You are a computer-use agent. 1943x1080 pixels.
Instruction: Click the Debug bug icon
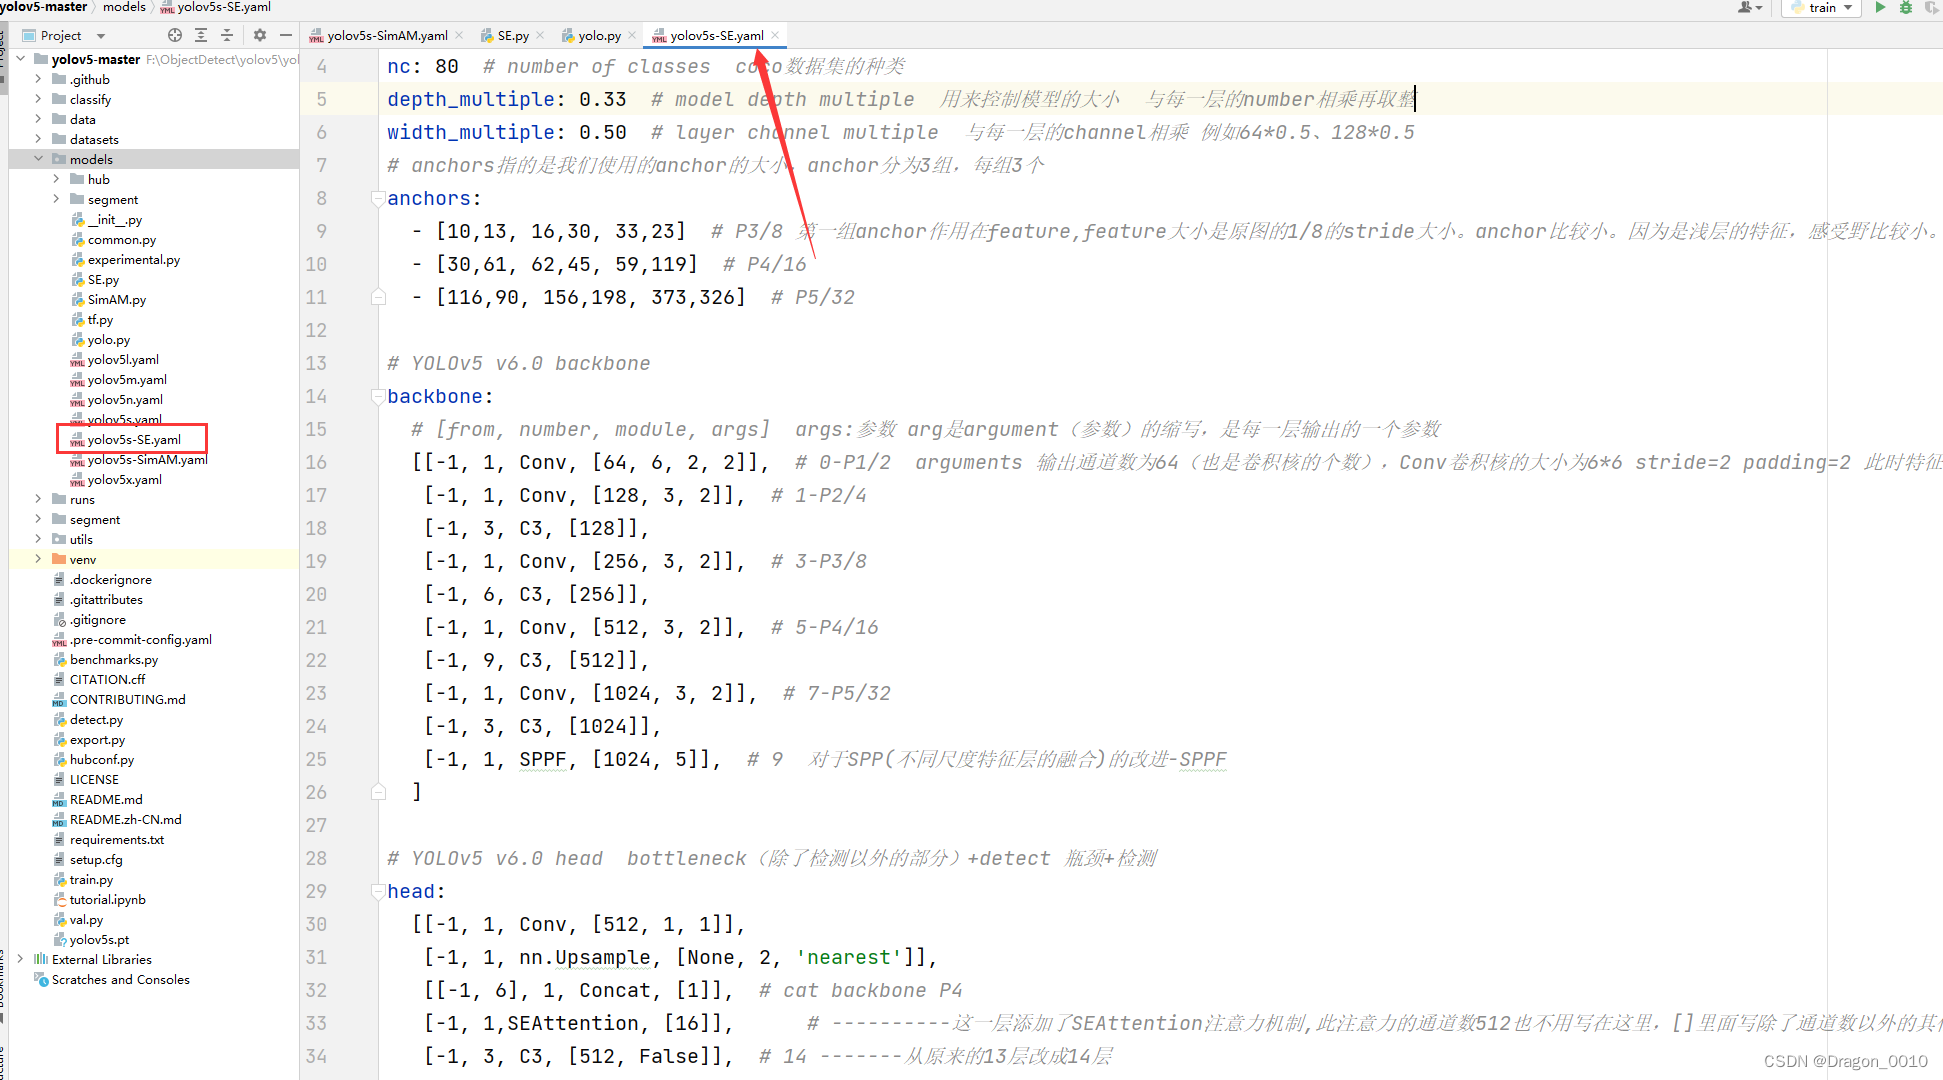[1906, 7]
